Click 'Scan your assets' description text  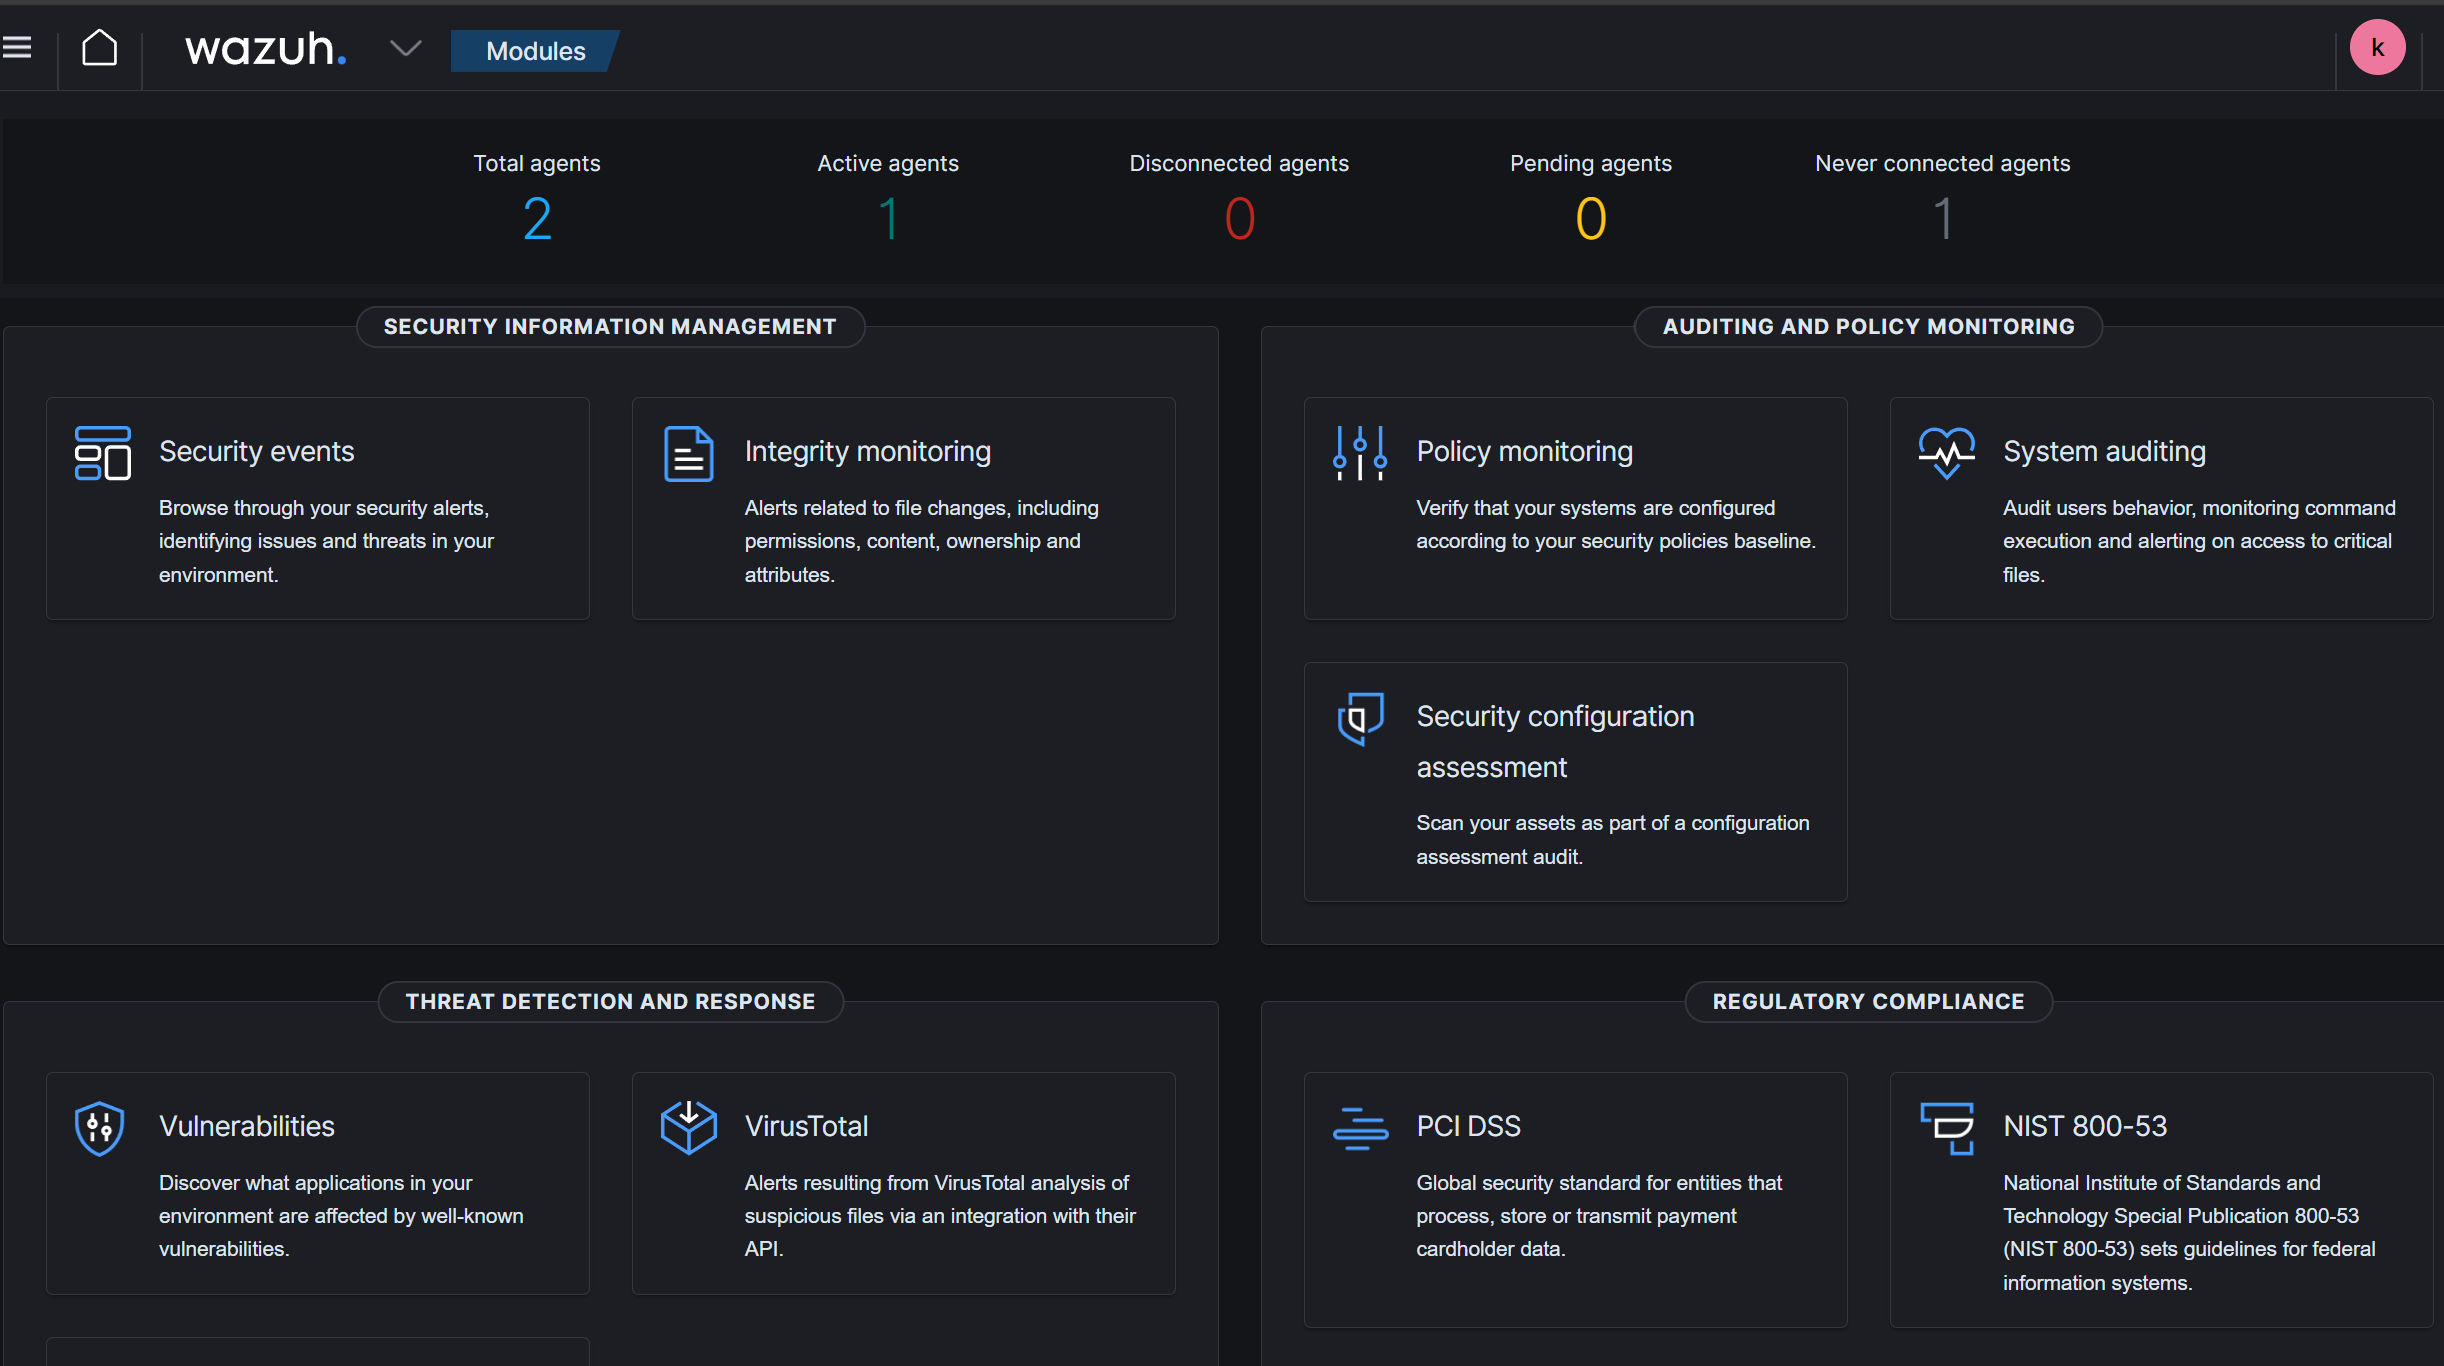1612,840
